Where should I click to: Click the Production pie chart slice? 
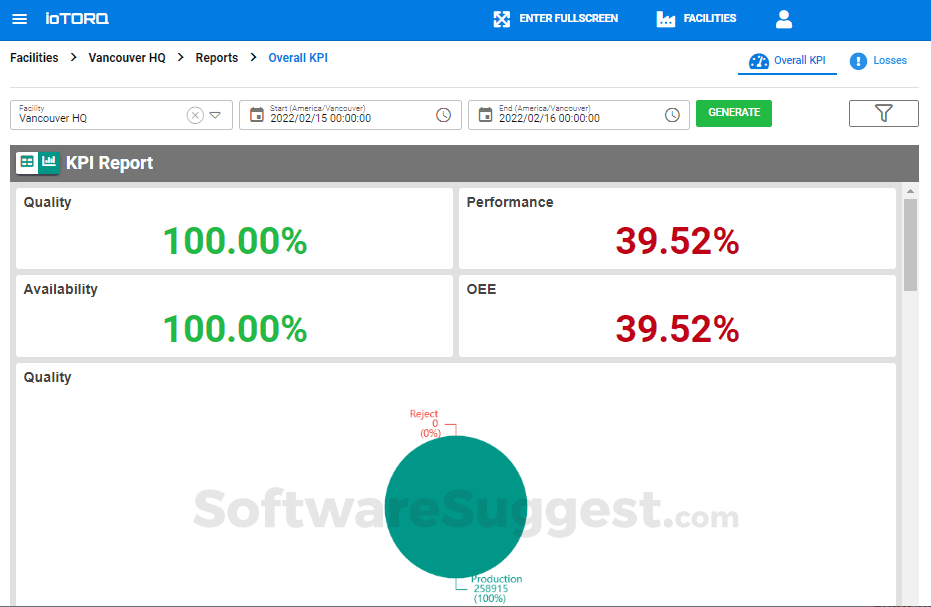(456, 507)
